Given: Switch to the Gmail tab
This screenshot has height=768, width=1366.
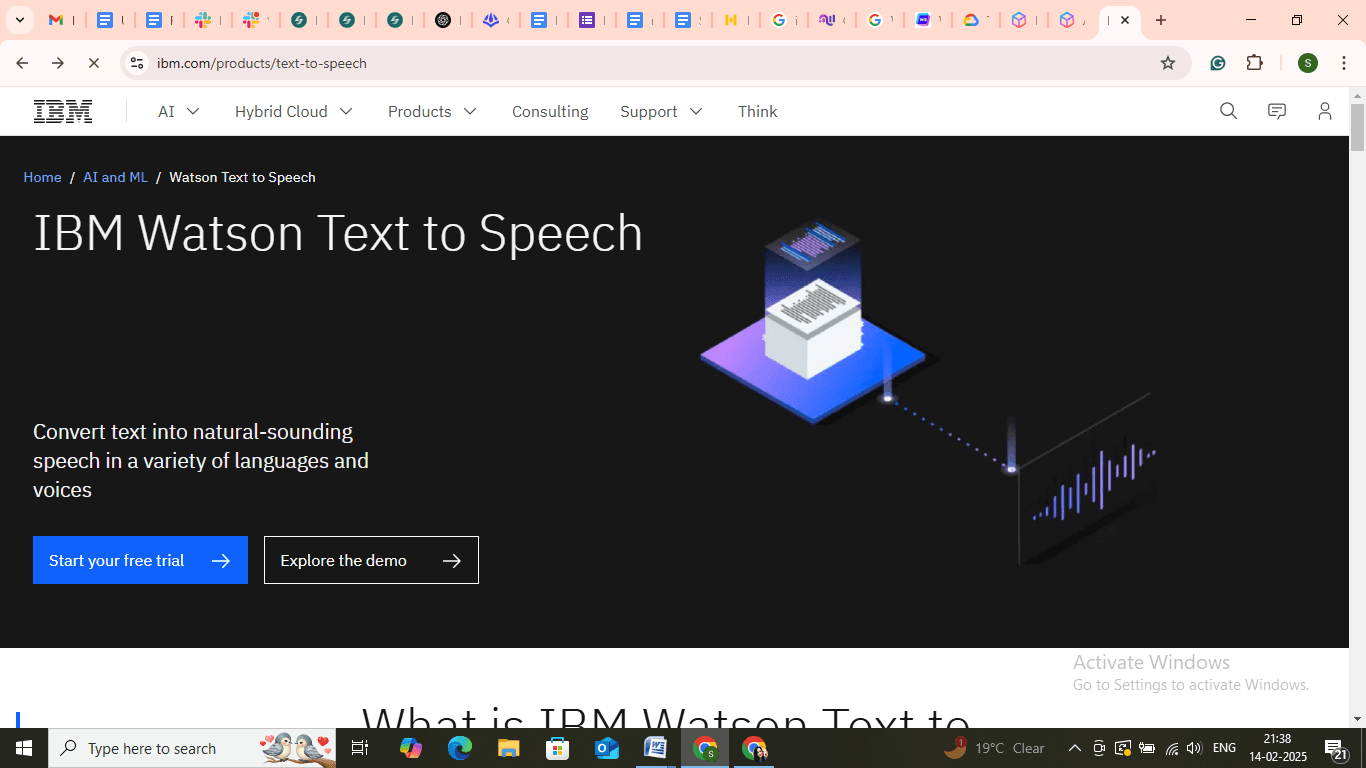Looking at the screenshot, I should pos(60,20).
